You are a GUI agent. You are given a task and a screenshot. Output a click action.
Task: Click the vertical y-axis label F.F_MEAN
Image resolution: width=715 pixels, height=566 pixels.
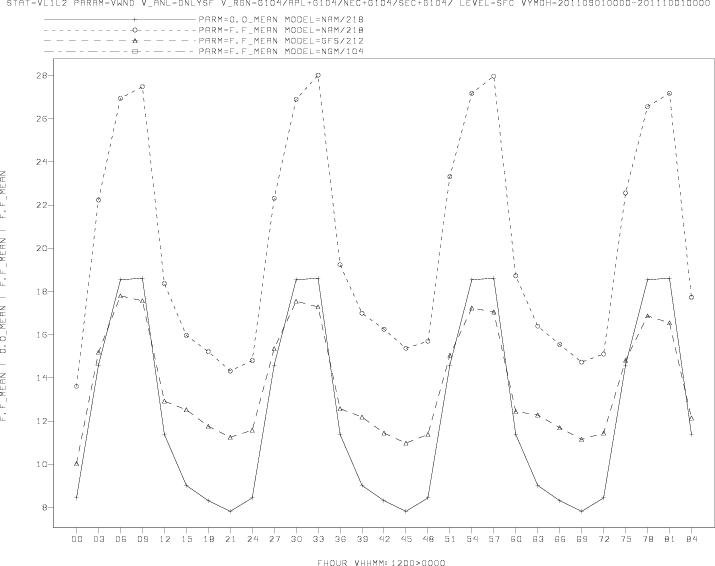[x=3, y=296]
